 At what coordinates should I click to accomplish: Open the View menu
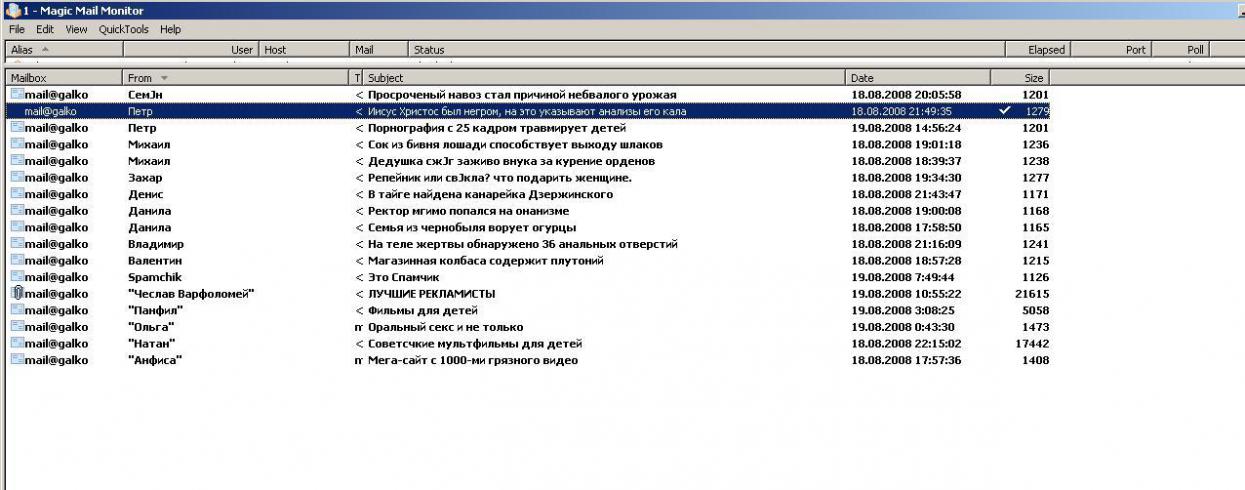tap(77, 29)
